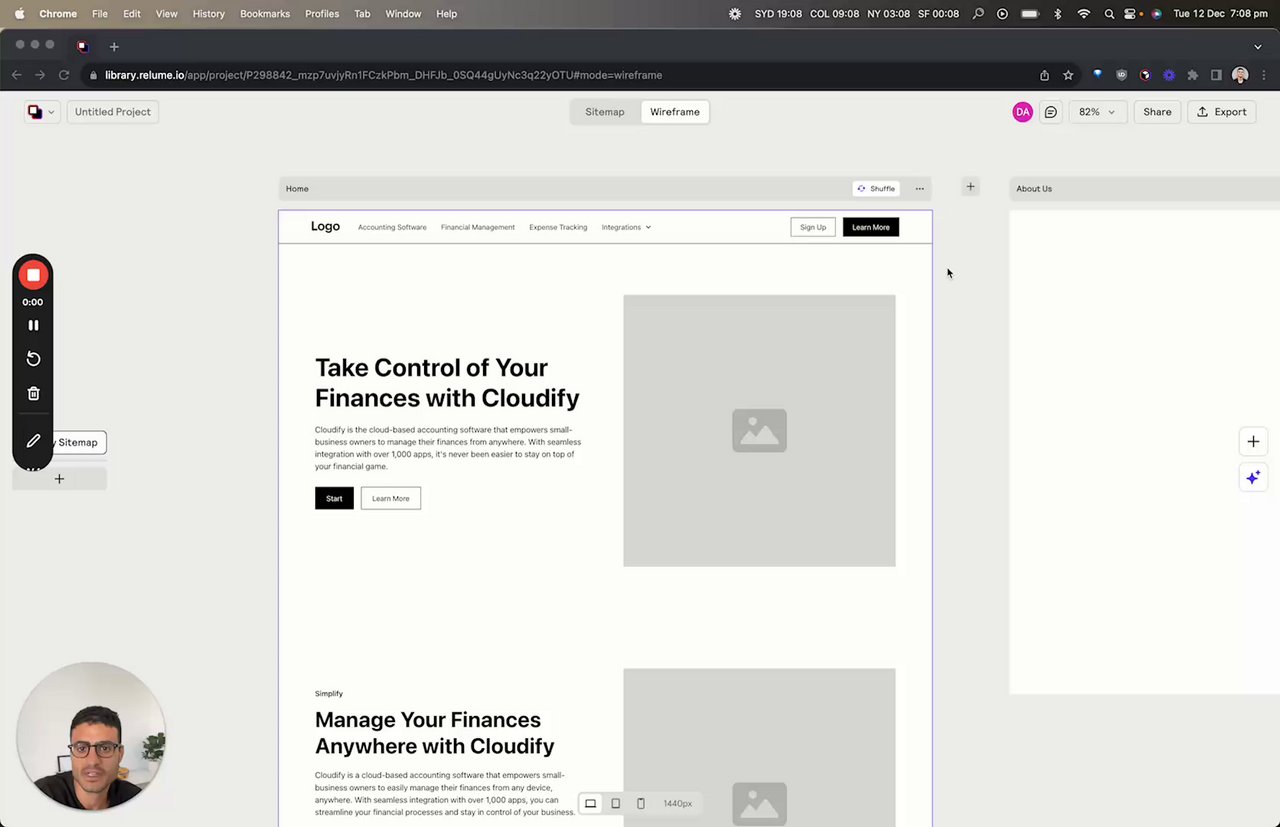Open the Bookmarks menu in menu bar
This screenshot has height=827, width=1280.
point(265,14)
